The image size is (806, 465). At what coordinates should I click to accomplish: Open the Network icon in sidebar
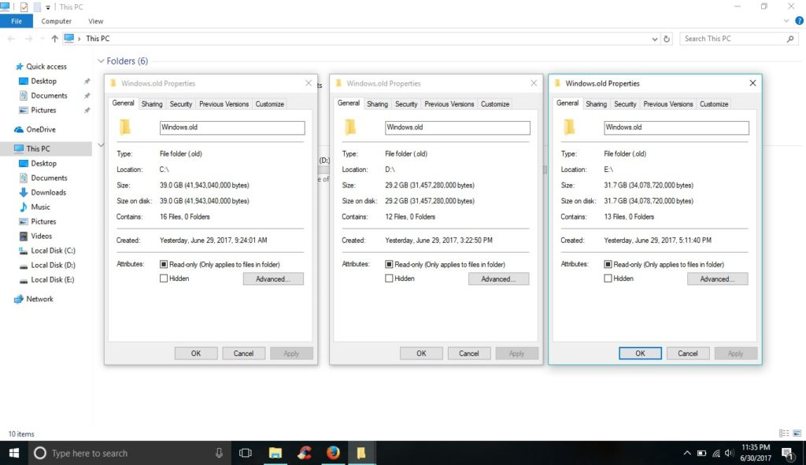point(19,299)
